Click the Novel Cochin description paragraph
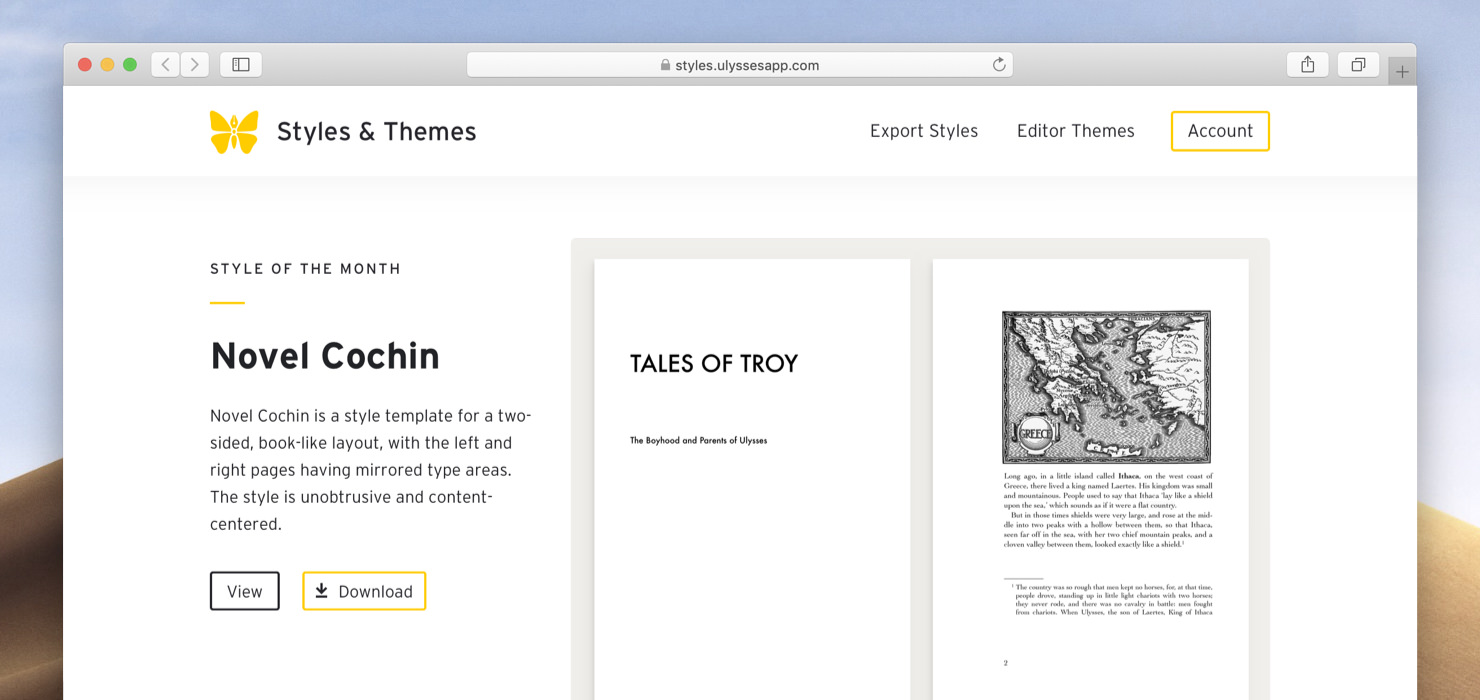This screenshot has height=700, width=1480. coord(371,470)
